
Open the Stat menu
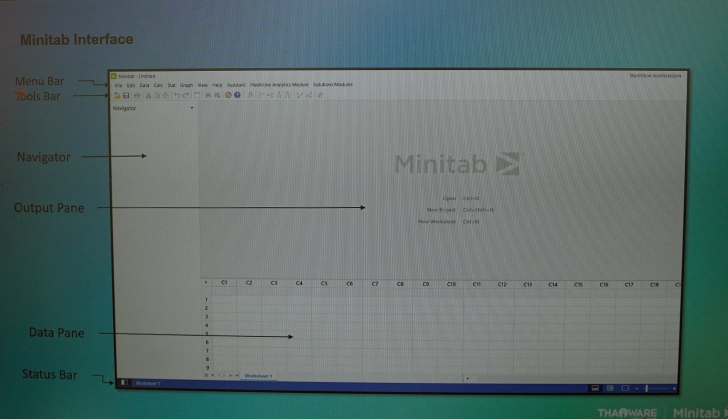171,85
